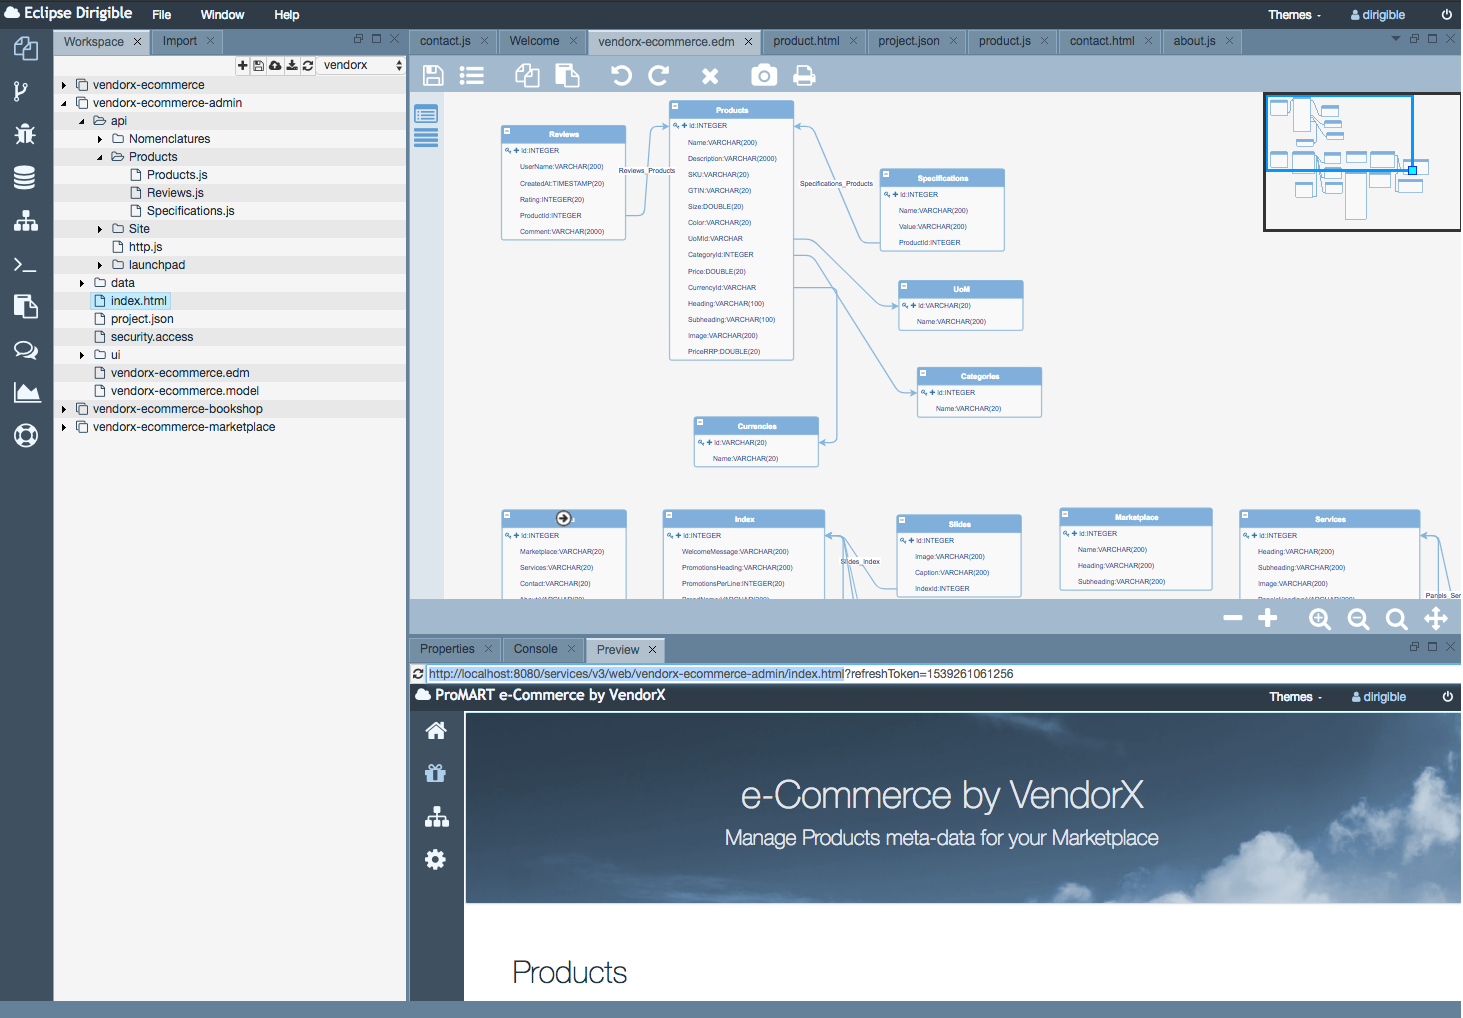Open the Documents perspective icon in sidebar
The width and height of the screenshot is (1463, 1018).
[26, 306]
